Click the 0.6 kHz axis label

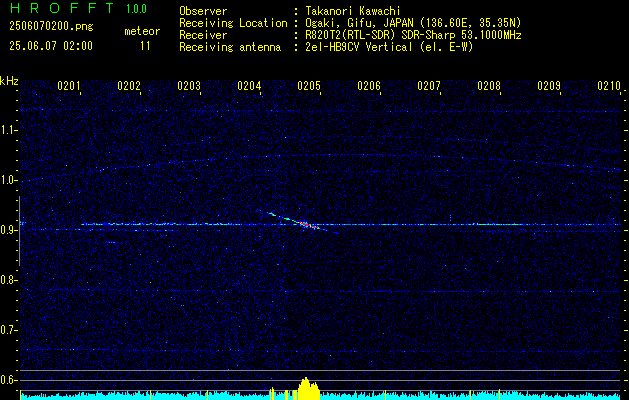[x=8, y=380]
